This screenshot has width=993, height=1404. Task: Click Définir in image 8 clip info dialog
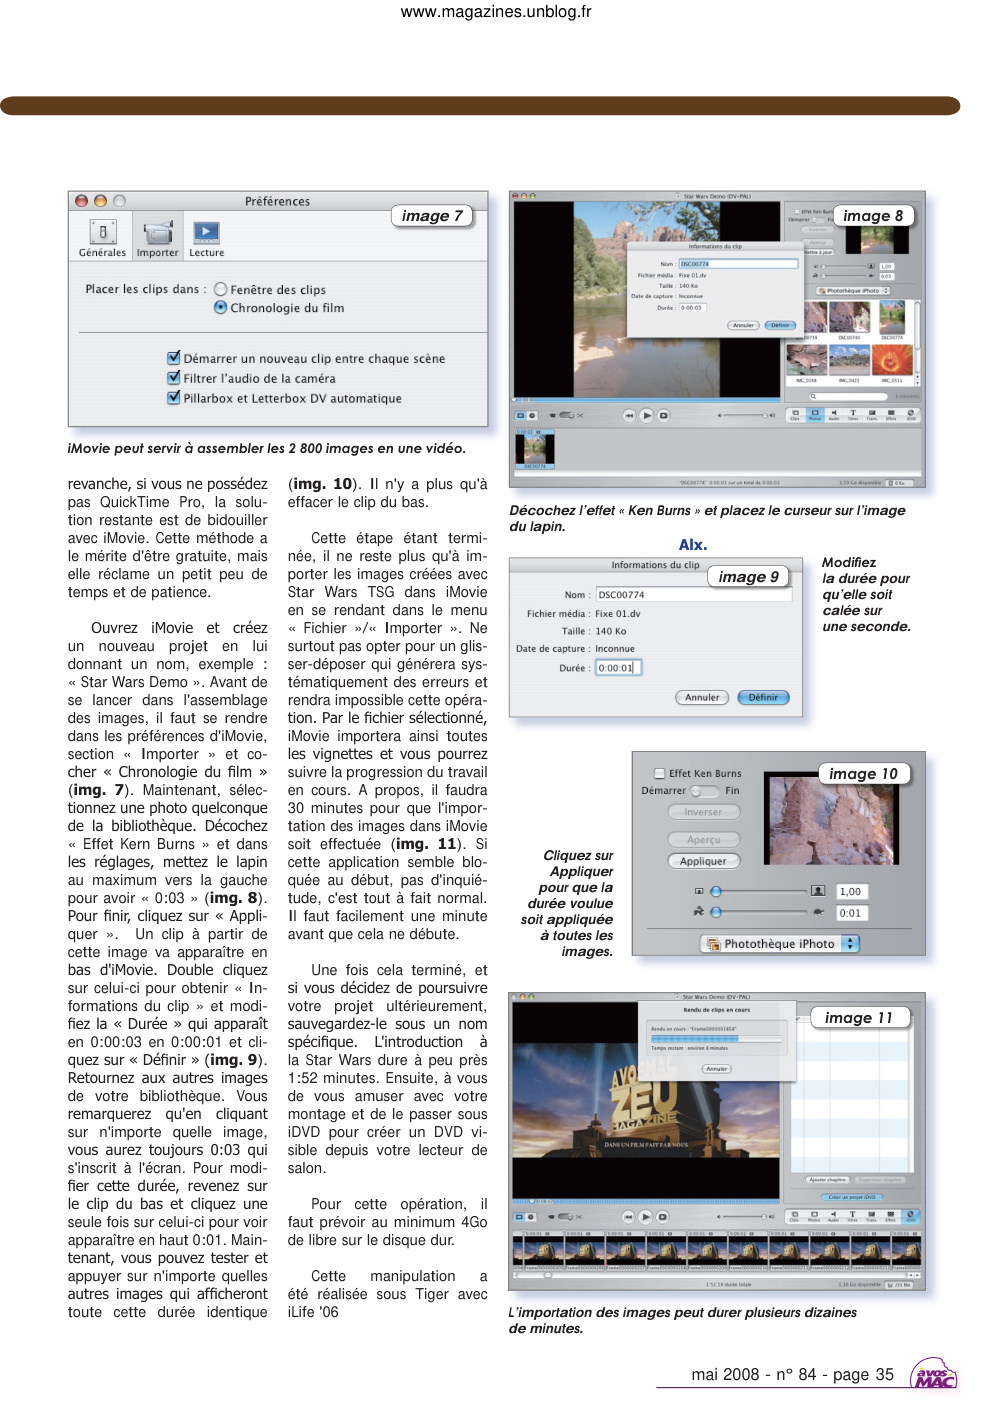(780, 325)
